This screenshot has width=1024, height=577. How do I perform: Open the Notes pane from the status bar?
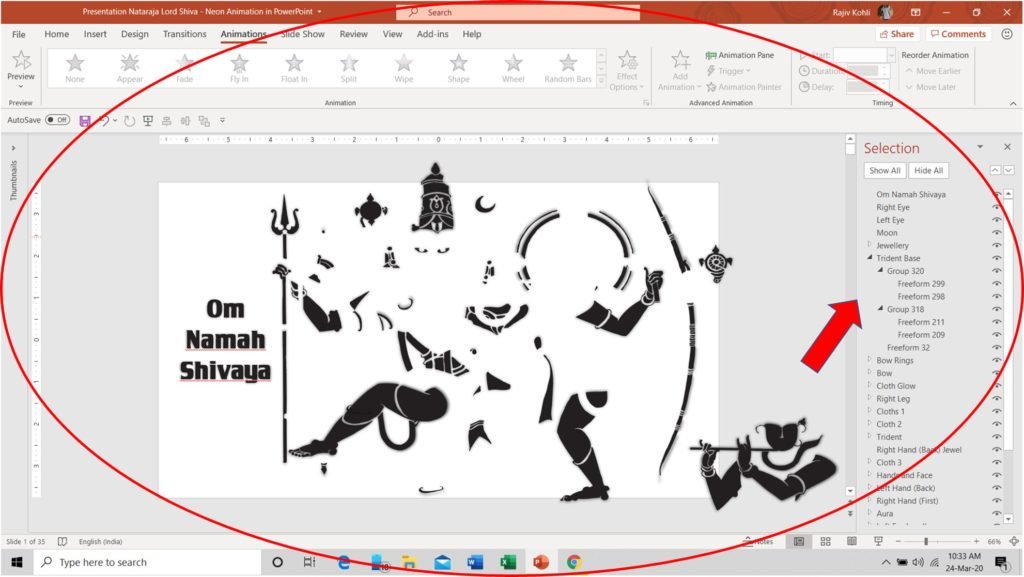click(x=758, y=542)
